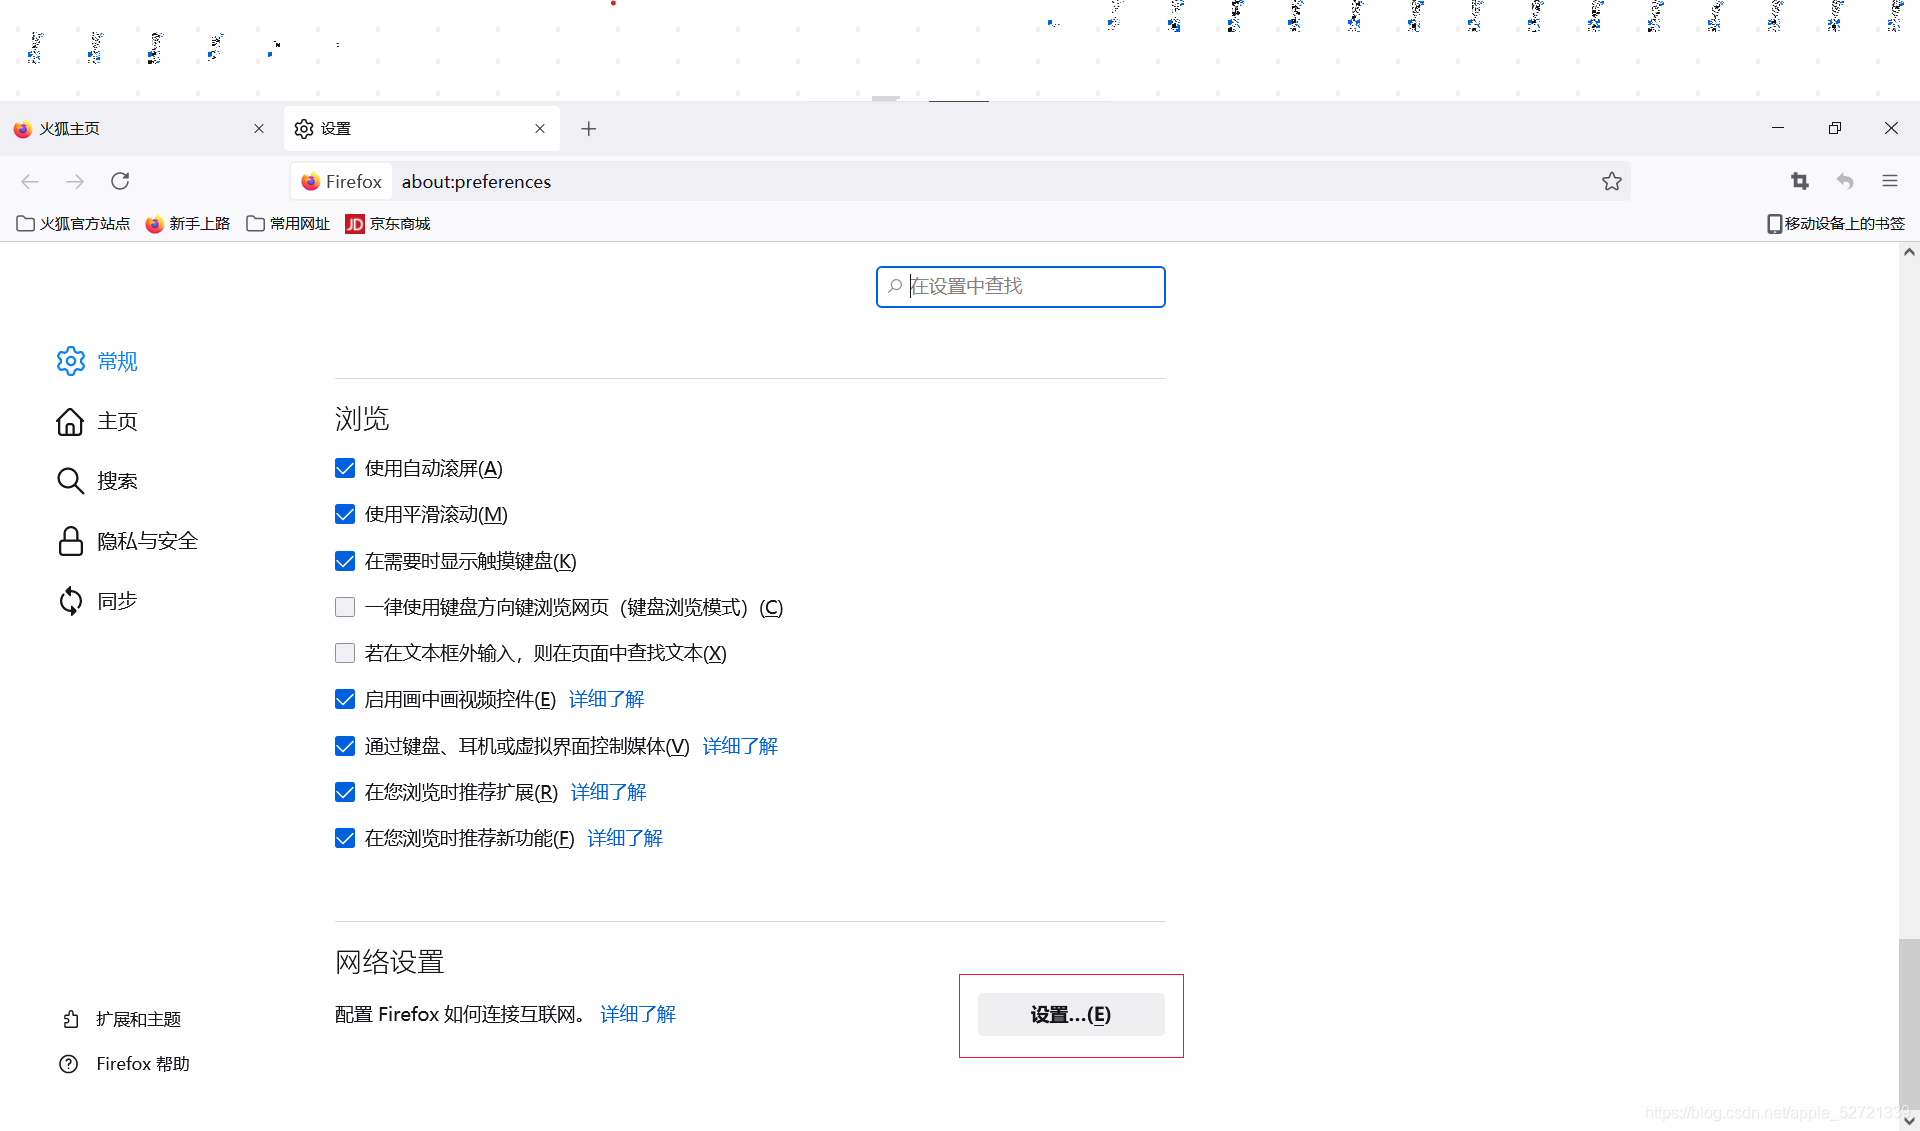Open 常规 settings category
The height and width of the screenshot is (1131, 1920).
point(97,361)
